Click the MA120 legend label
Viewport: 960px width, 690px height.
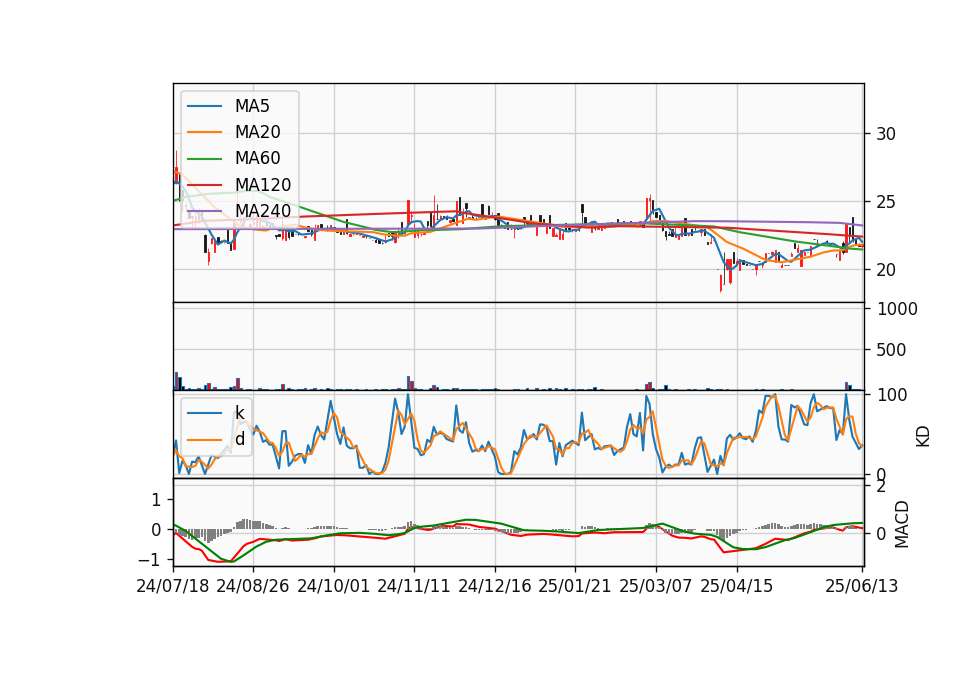[x=263, y=185]
